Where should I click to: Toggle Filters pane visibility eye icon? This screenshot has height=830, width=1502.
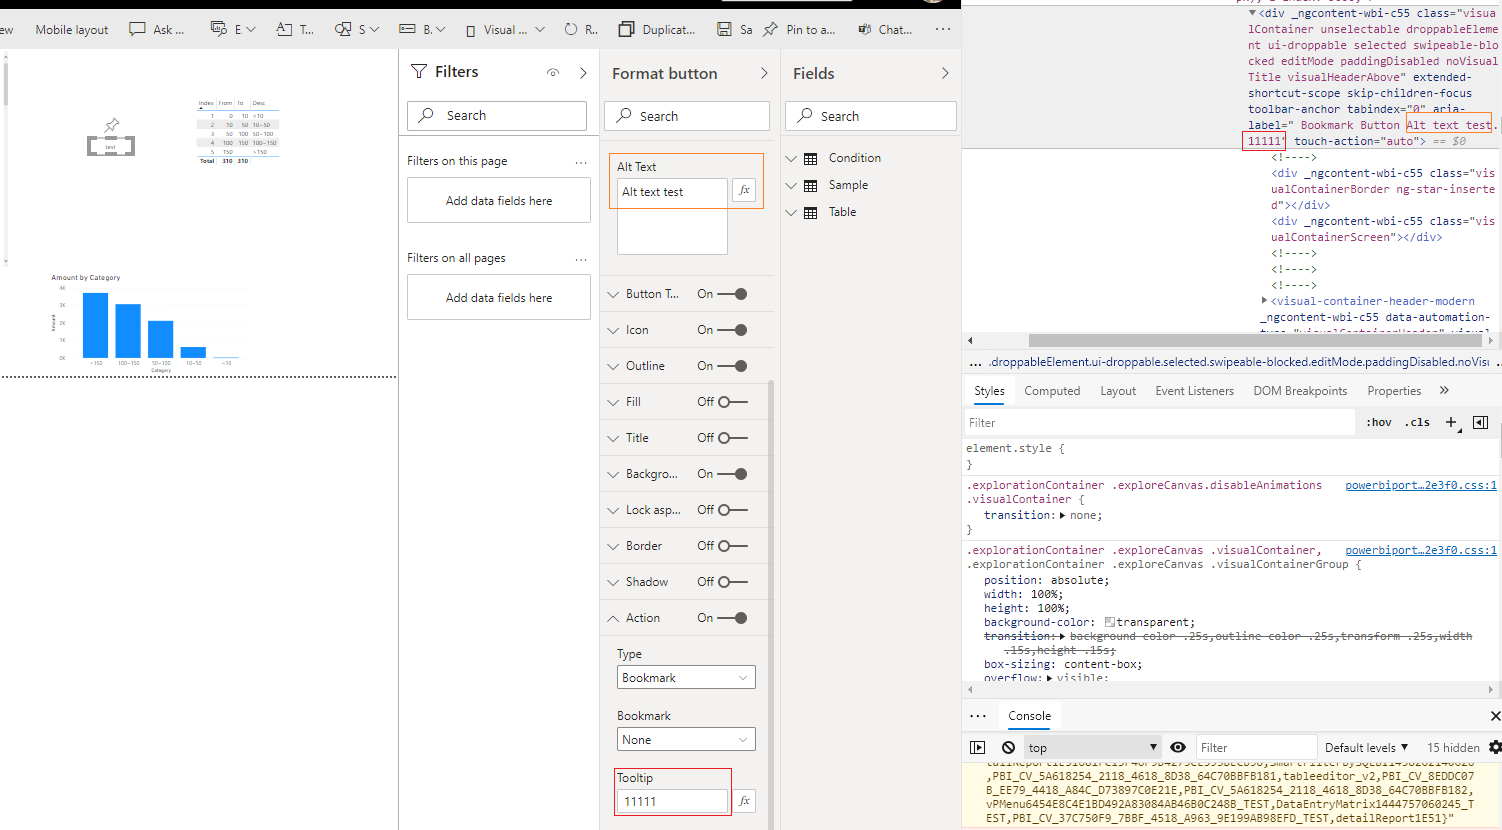[553, 73]
